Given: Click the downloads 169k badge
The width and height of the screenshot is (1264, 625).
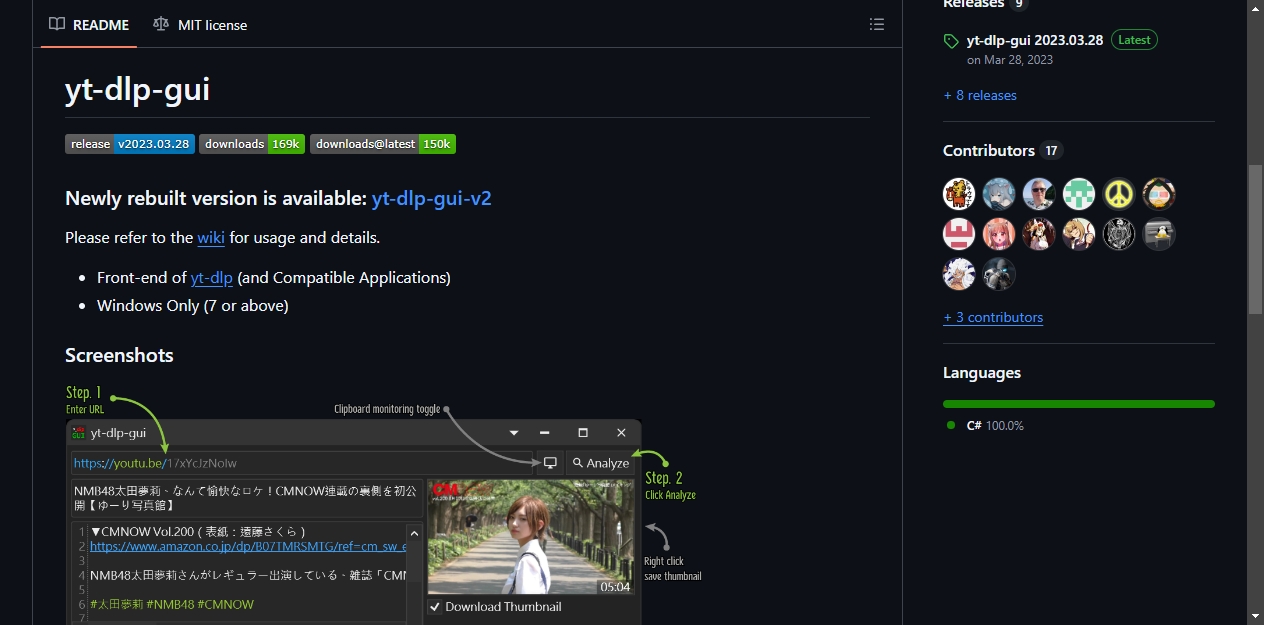Looking at the screenshot, I should (252, 144).
